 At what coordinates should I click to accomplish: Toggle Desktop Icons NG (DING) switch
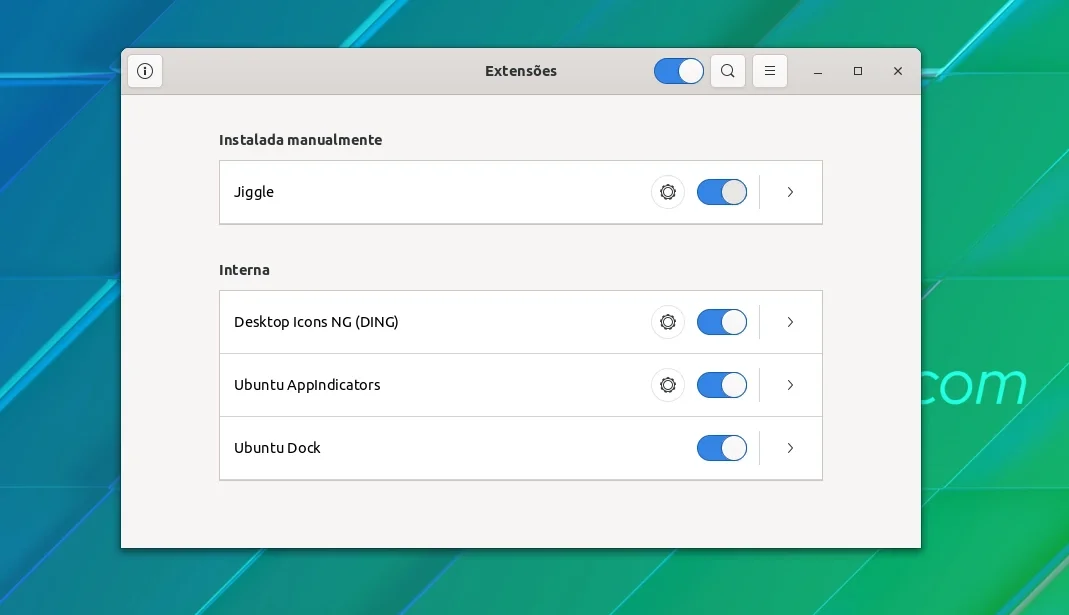pyautogui.click(x=721, y=322)
